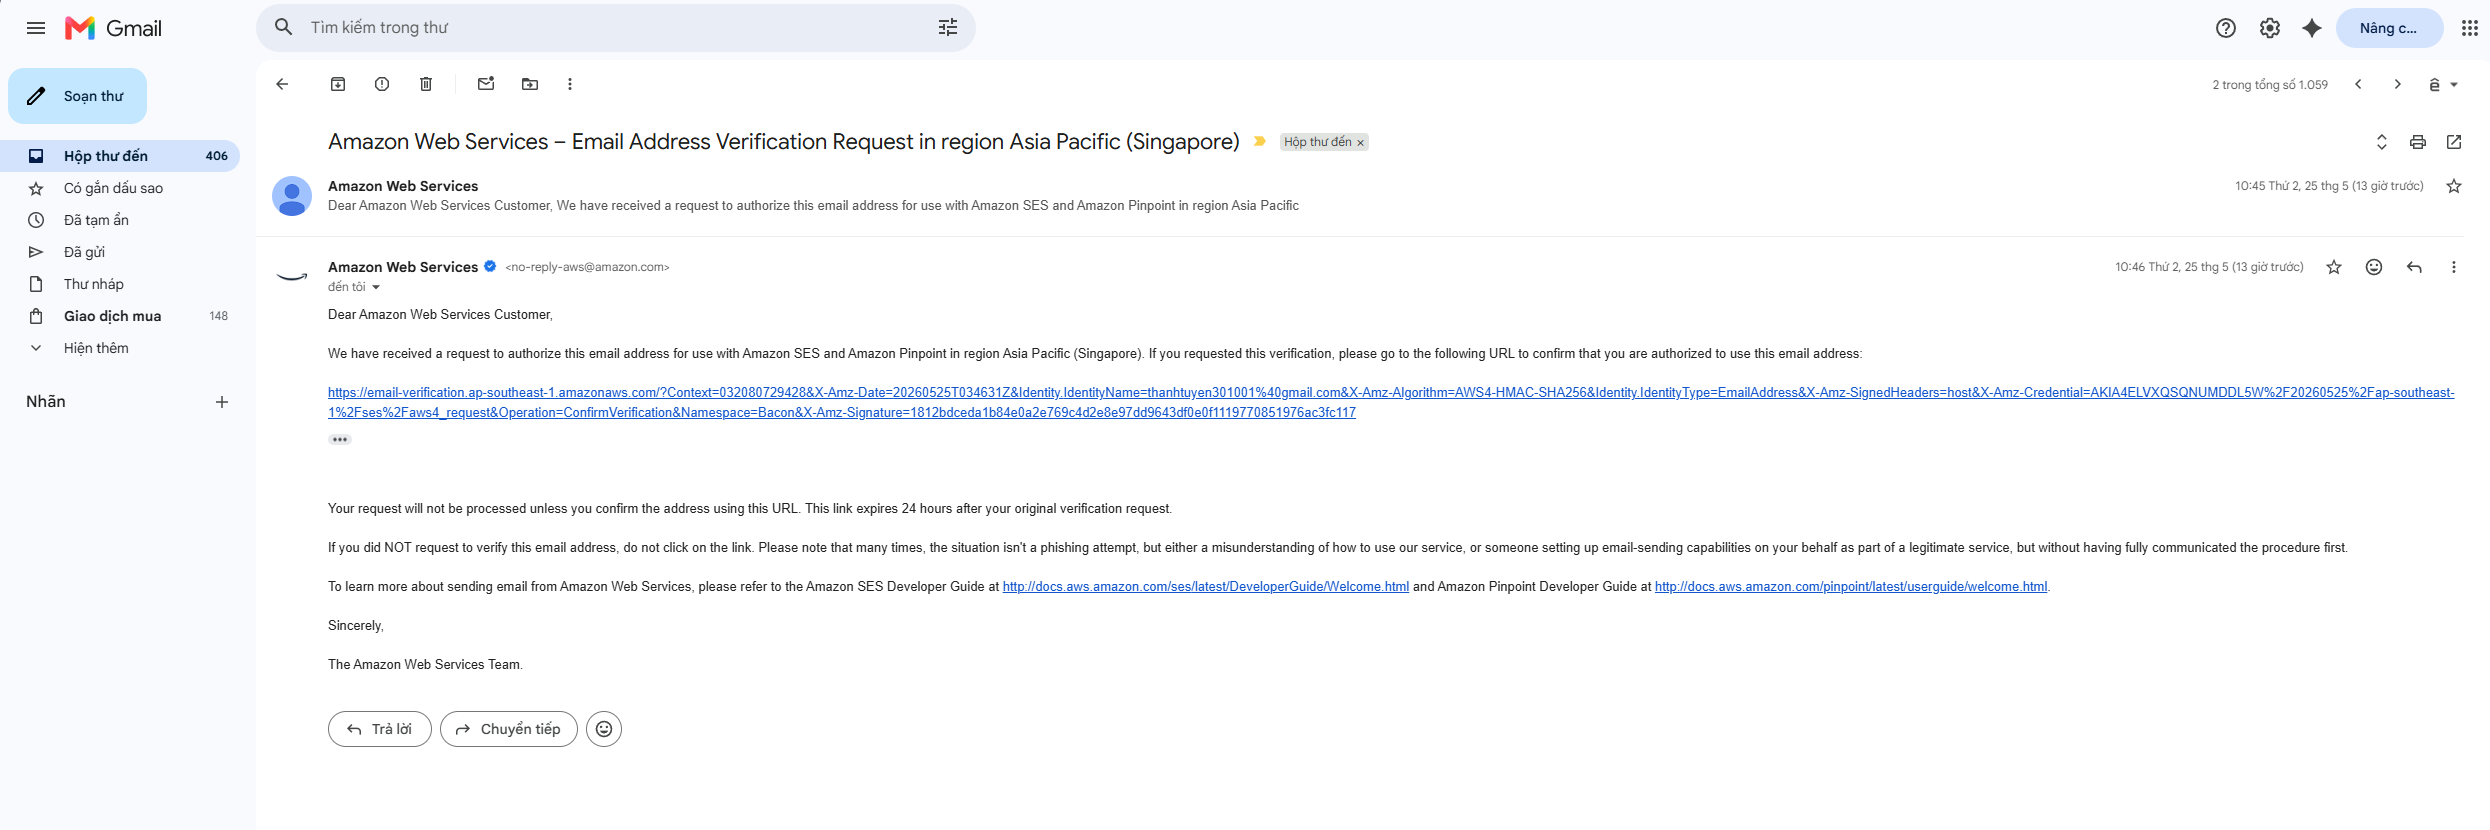Open the email verification confirmation URL

[1391, 402]
